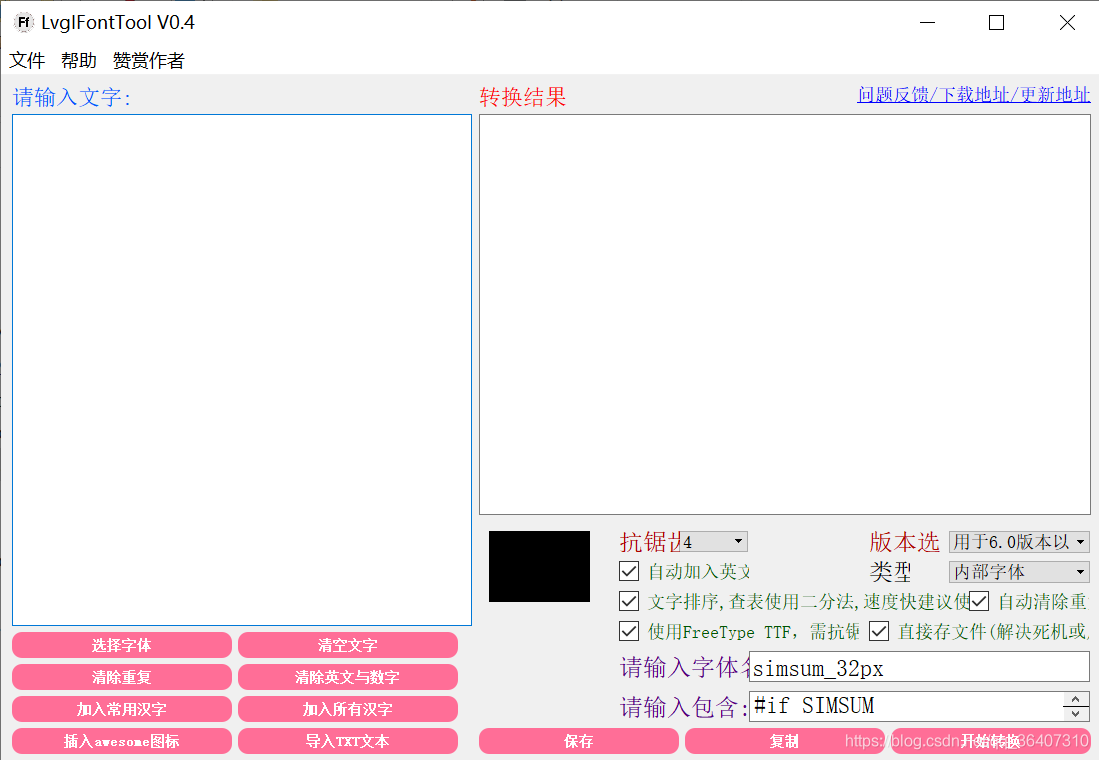The width and height of the screenshot is (1099, 760).
Task: Click 开始转换 to start conversion
Action: pyautogui.click(x=990, y=741)
